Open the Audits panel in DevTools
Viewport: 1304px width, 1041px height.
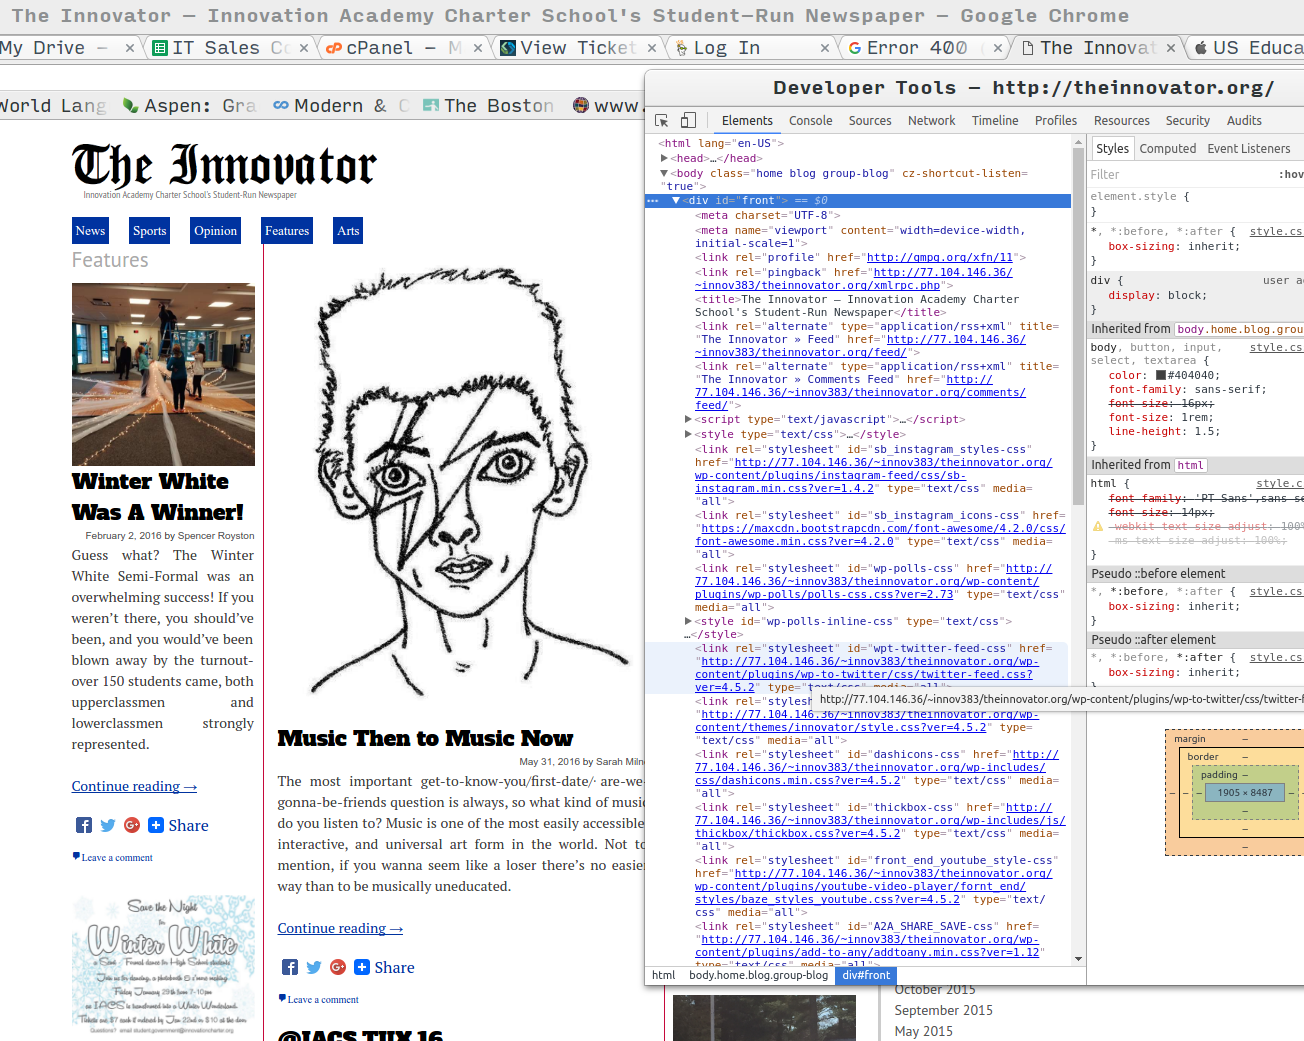coord(1244,120)
